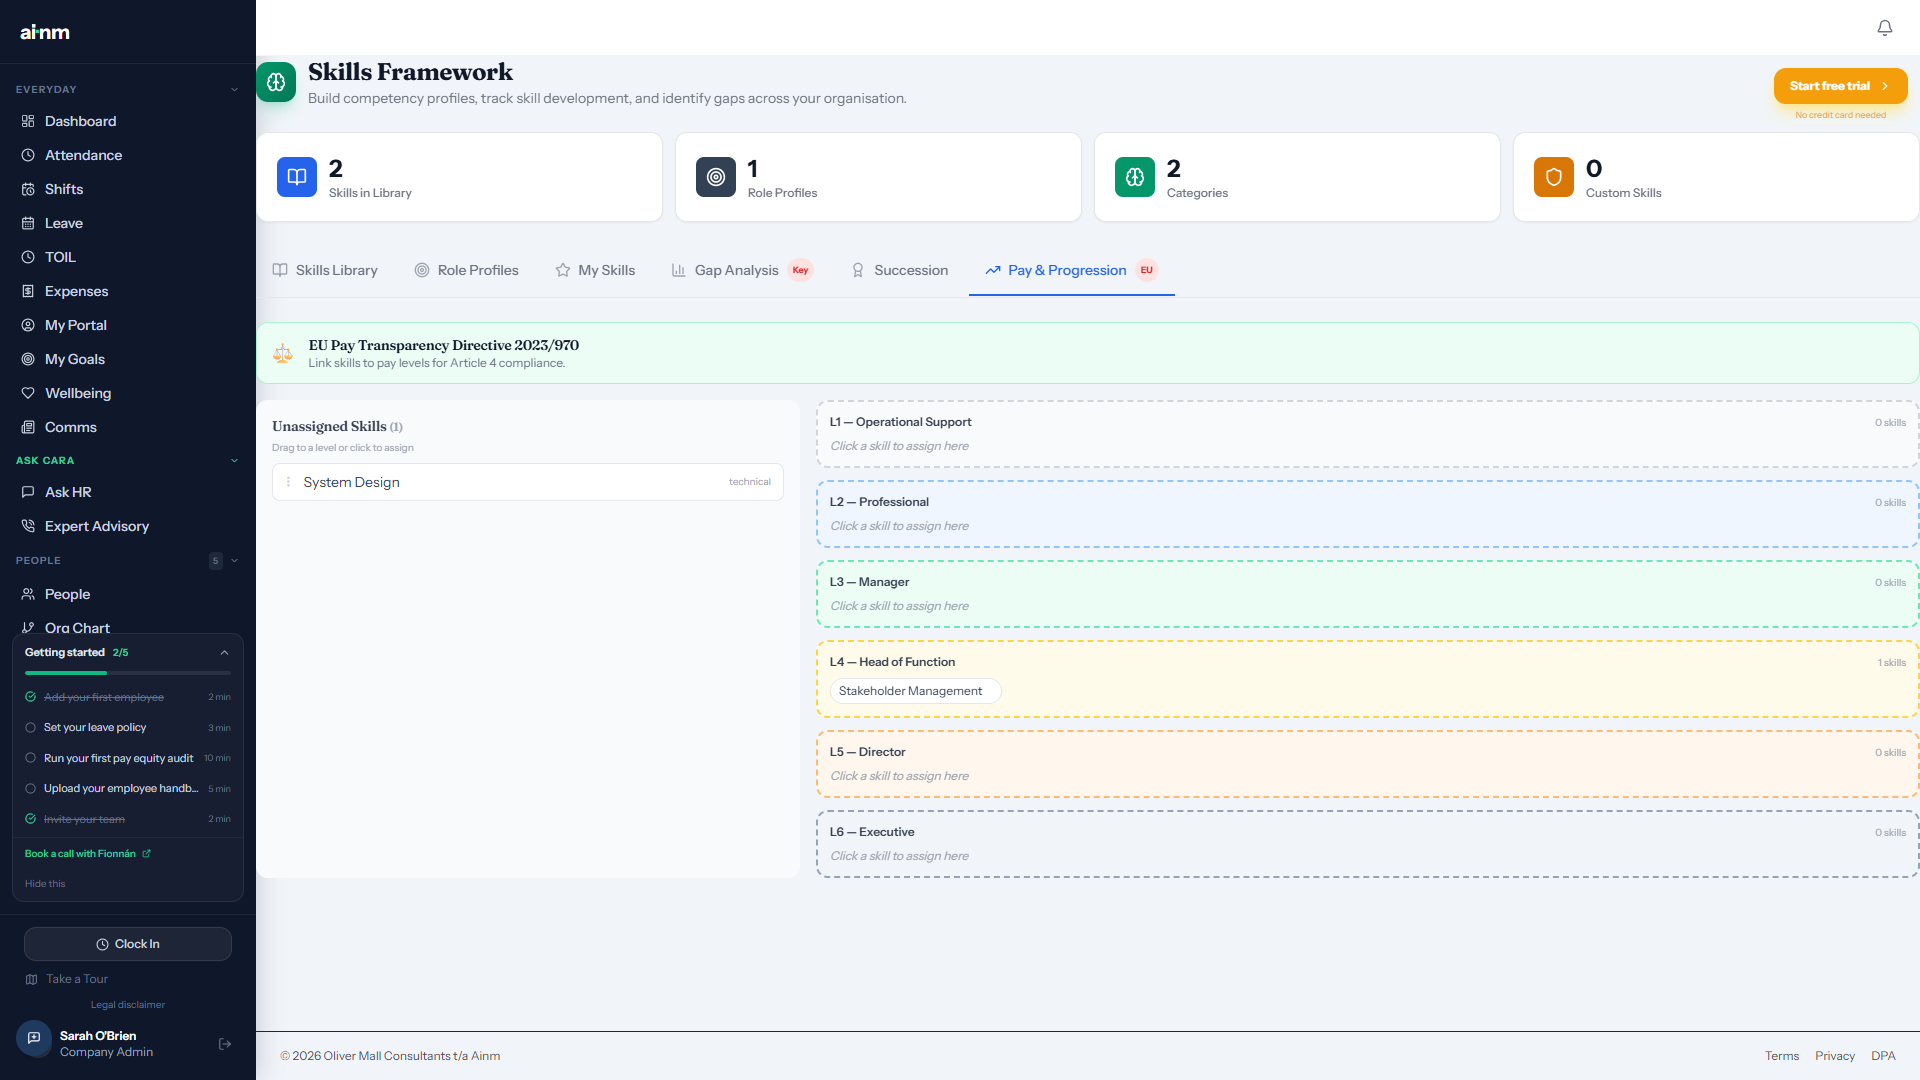Select the My Skills tab

[x=595, y=270]
